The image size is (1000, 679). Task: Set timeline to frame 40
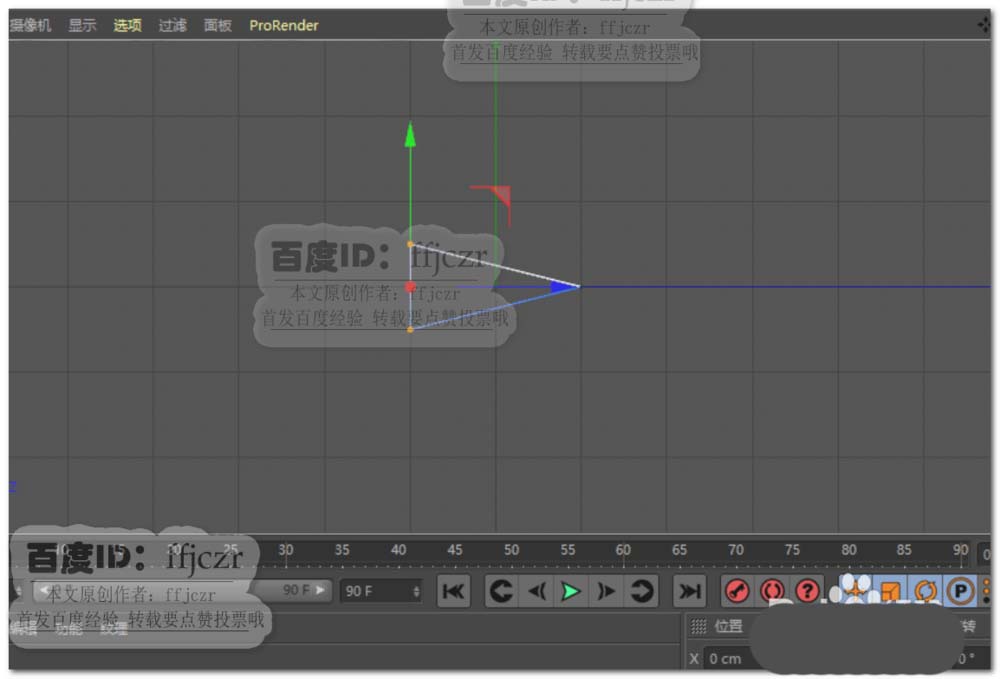399,551
